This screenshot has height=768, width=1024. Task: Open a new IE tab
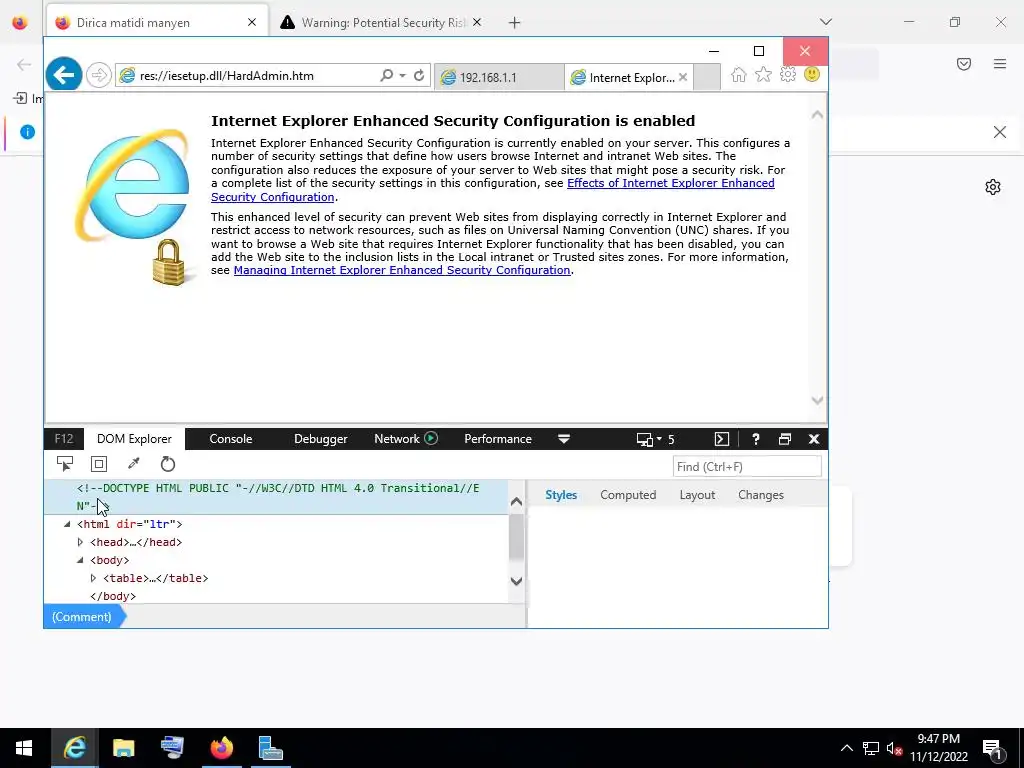tap(707, 77)
